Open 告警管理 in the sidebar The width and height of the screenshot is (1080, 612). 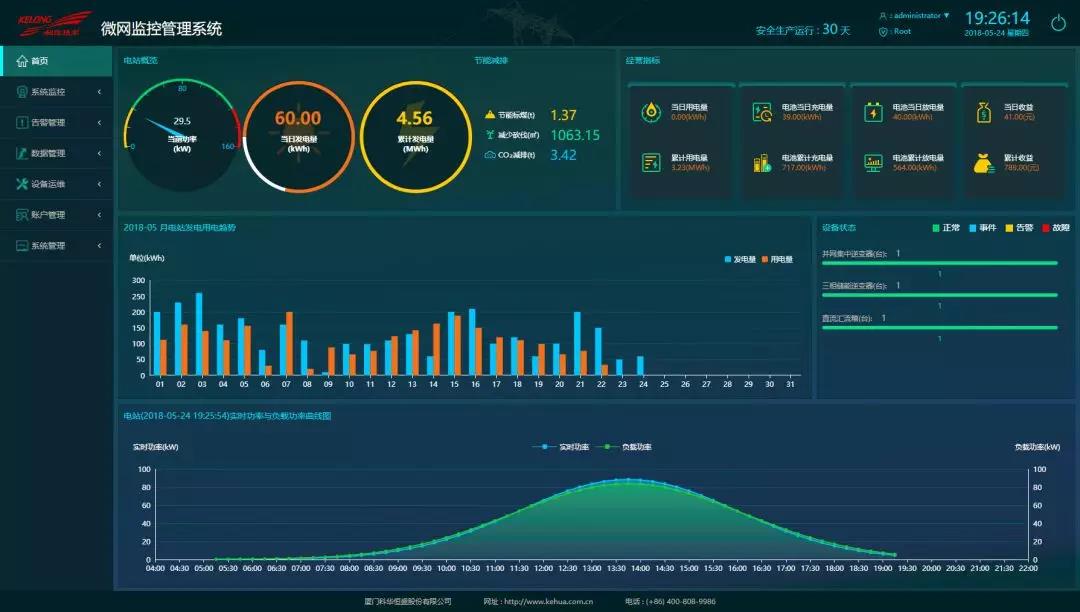pos(56,123)
